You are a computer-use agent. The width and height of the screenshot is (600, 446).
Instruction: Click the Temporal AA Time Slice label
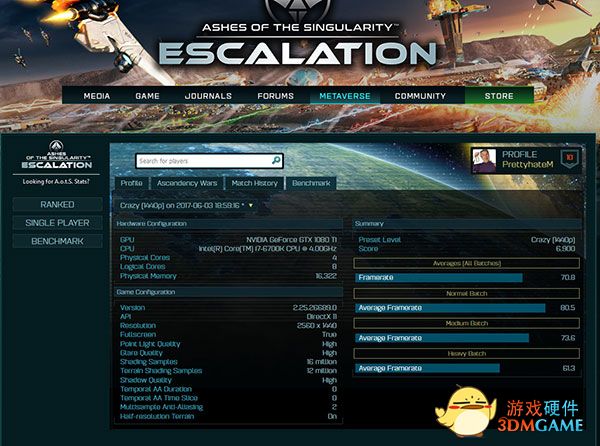pyautogui.click(x=159, y=398)
